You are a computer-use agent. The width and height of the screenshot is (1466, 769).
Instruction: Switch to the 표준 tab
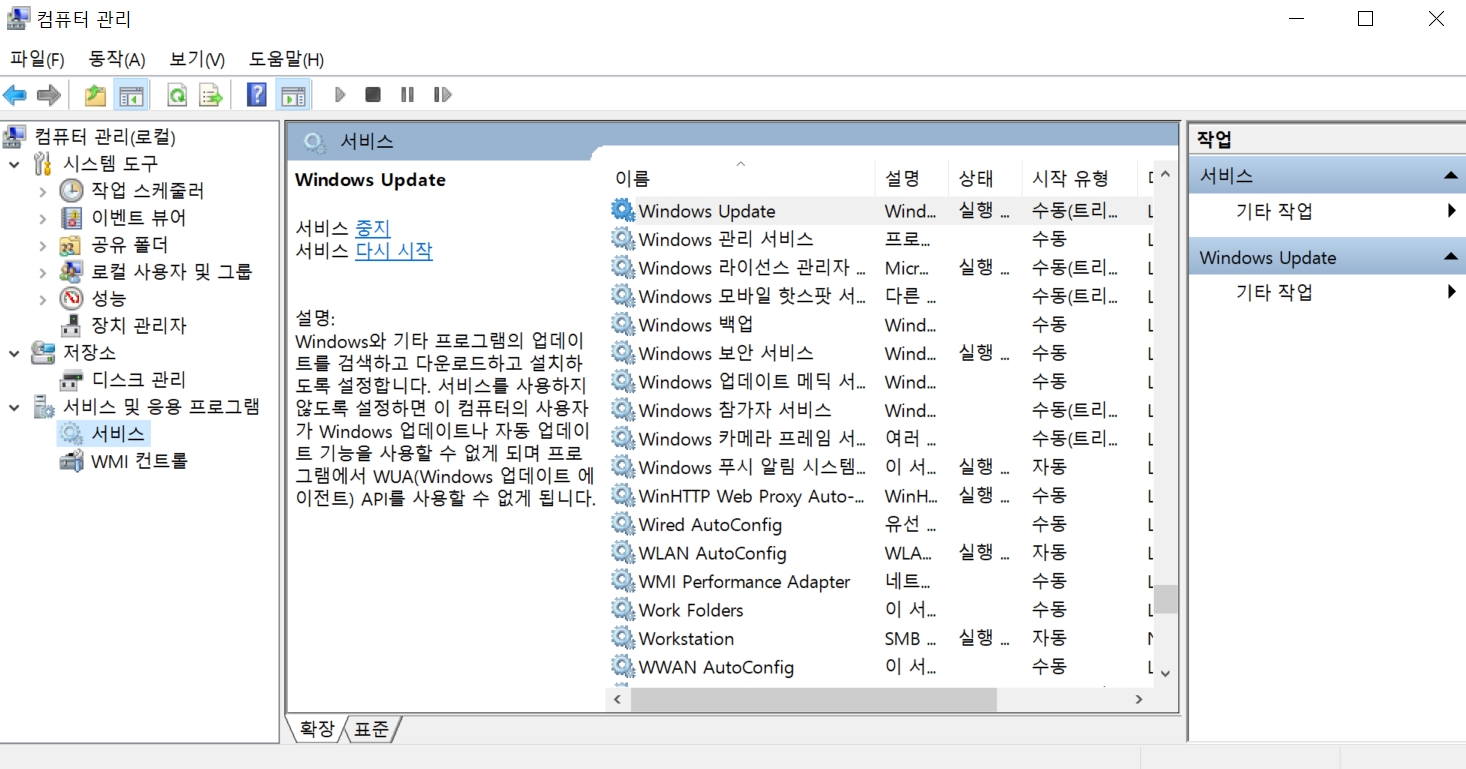371,729
